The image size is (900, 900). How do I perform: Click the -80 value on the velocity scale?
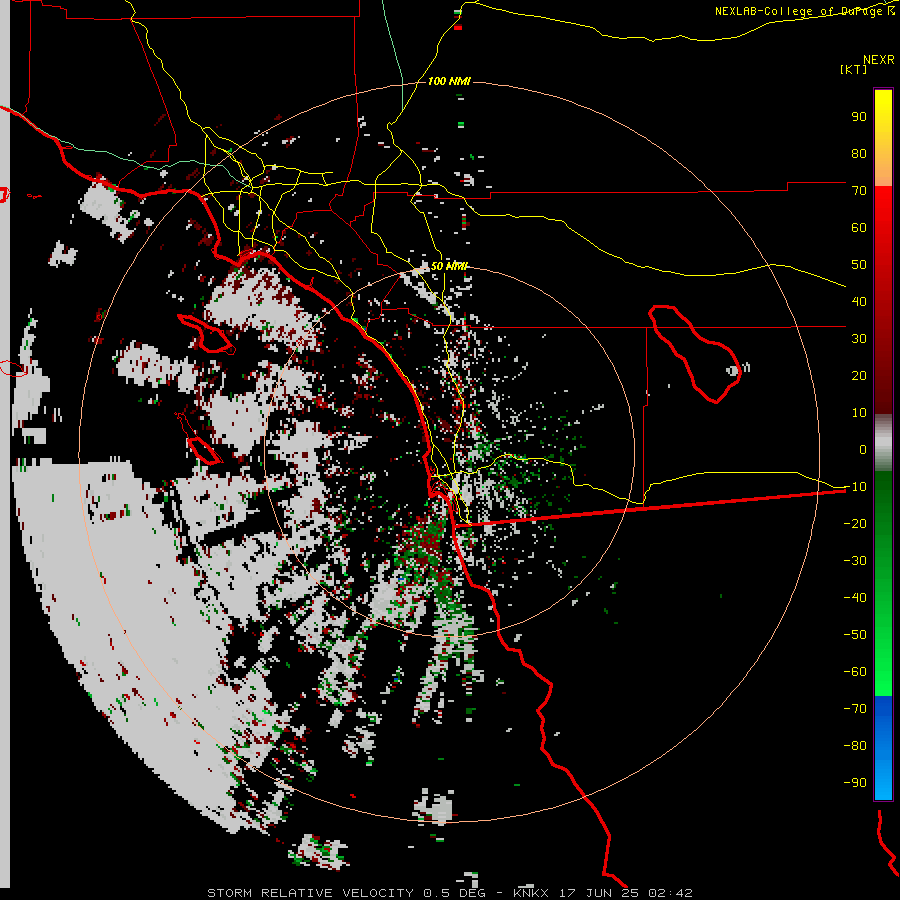click(855, 746)
